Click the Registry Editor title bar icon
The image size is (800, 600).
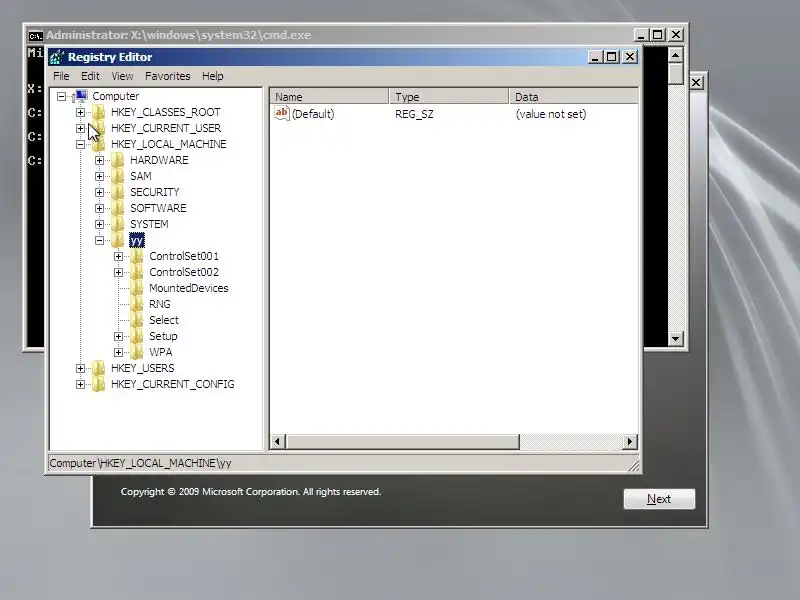click(57, 57)
